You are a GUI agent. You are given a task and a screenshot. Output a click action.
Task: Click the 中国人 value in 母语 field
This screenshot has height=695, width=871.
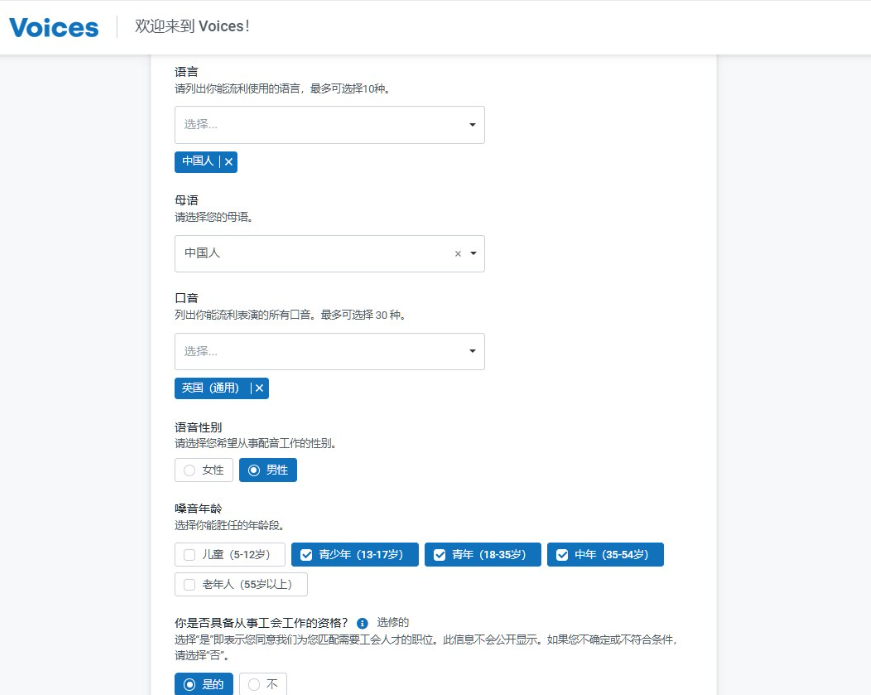(202, 253)
